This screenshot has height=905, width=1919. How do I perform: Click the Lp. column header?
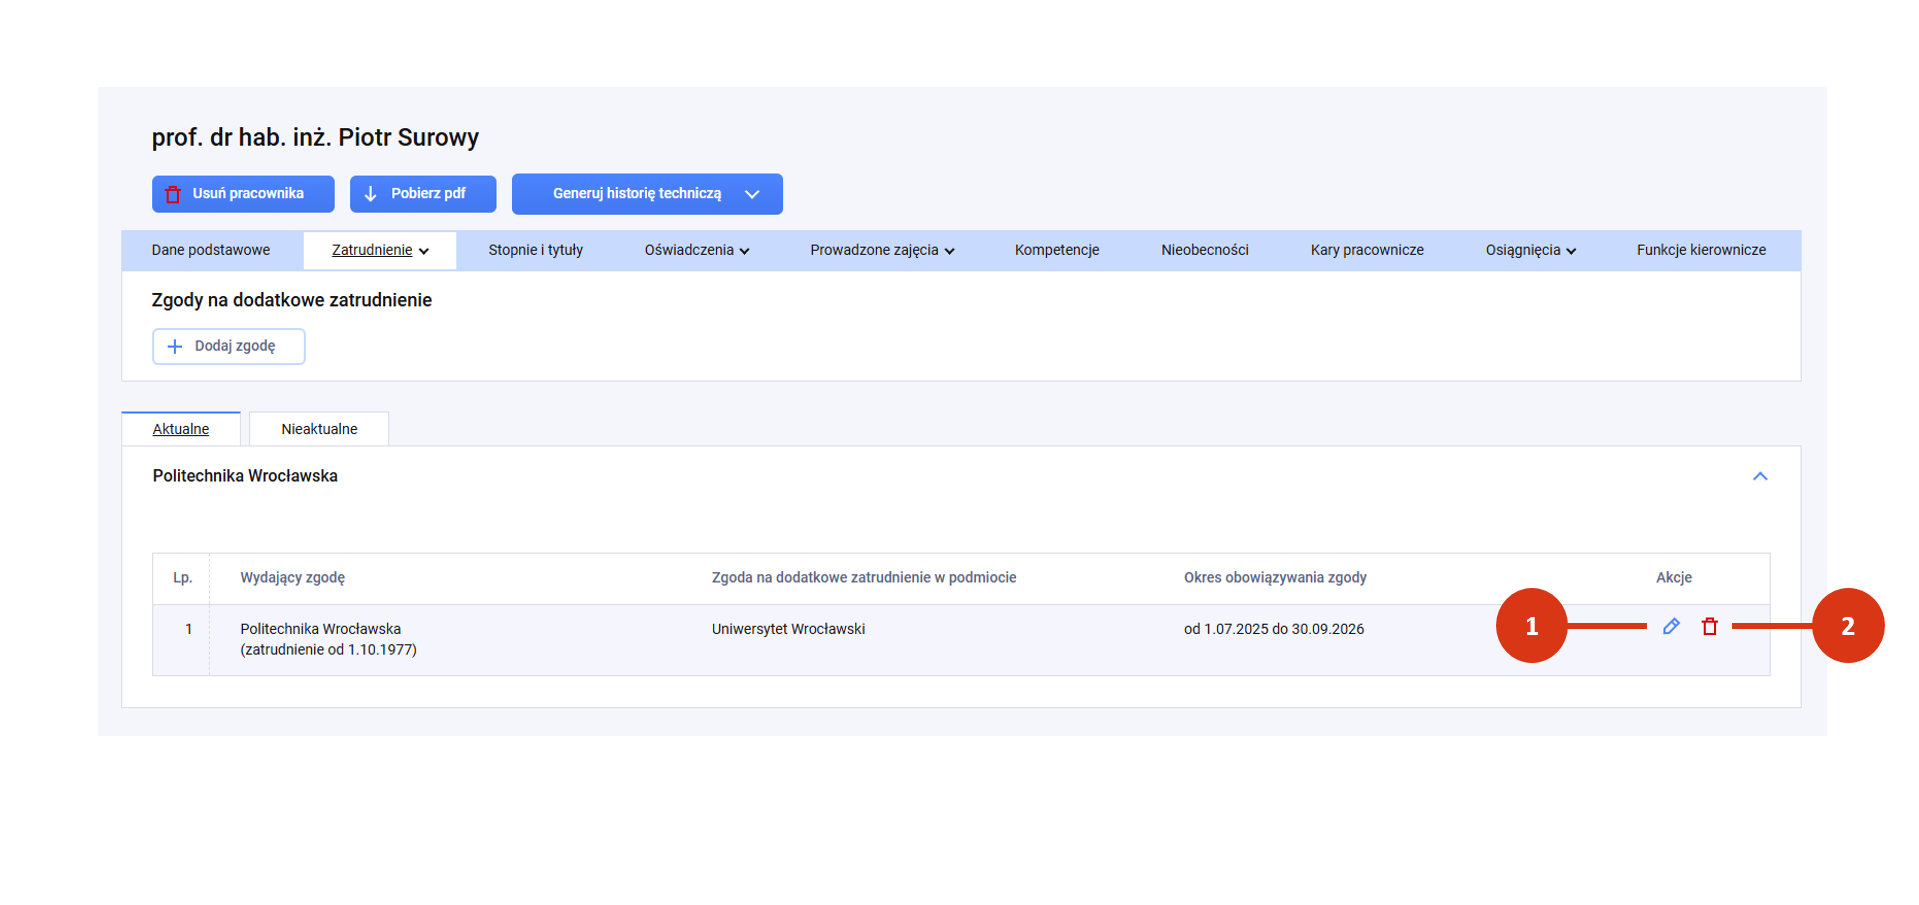click(182, 578)
